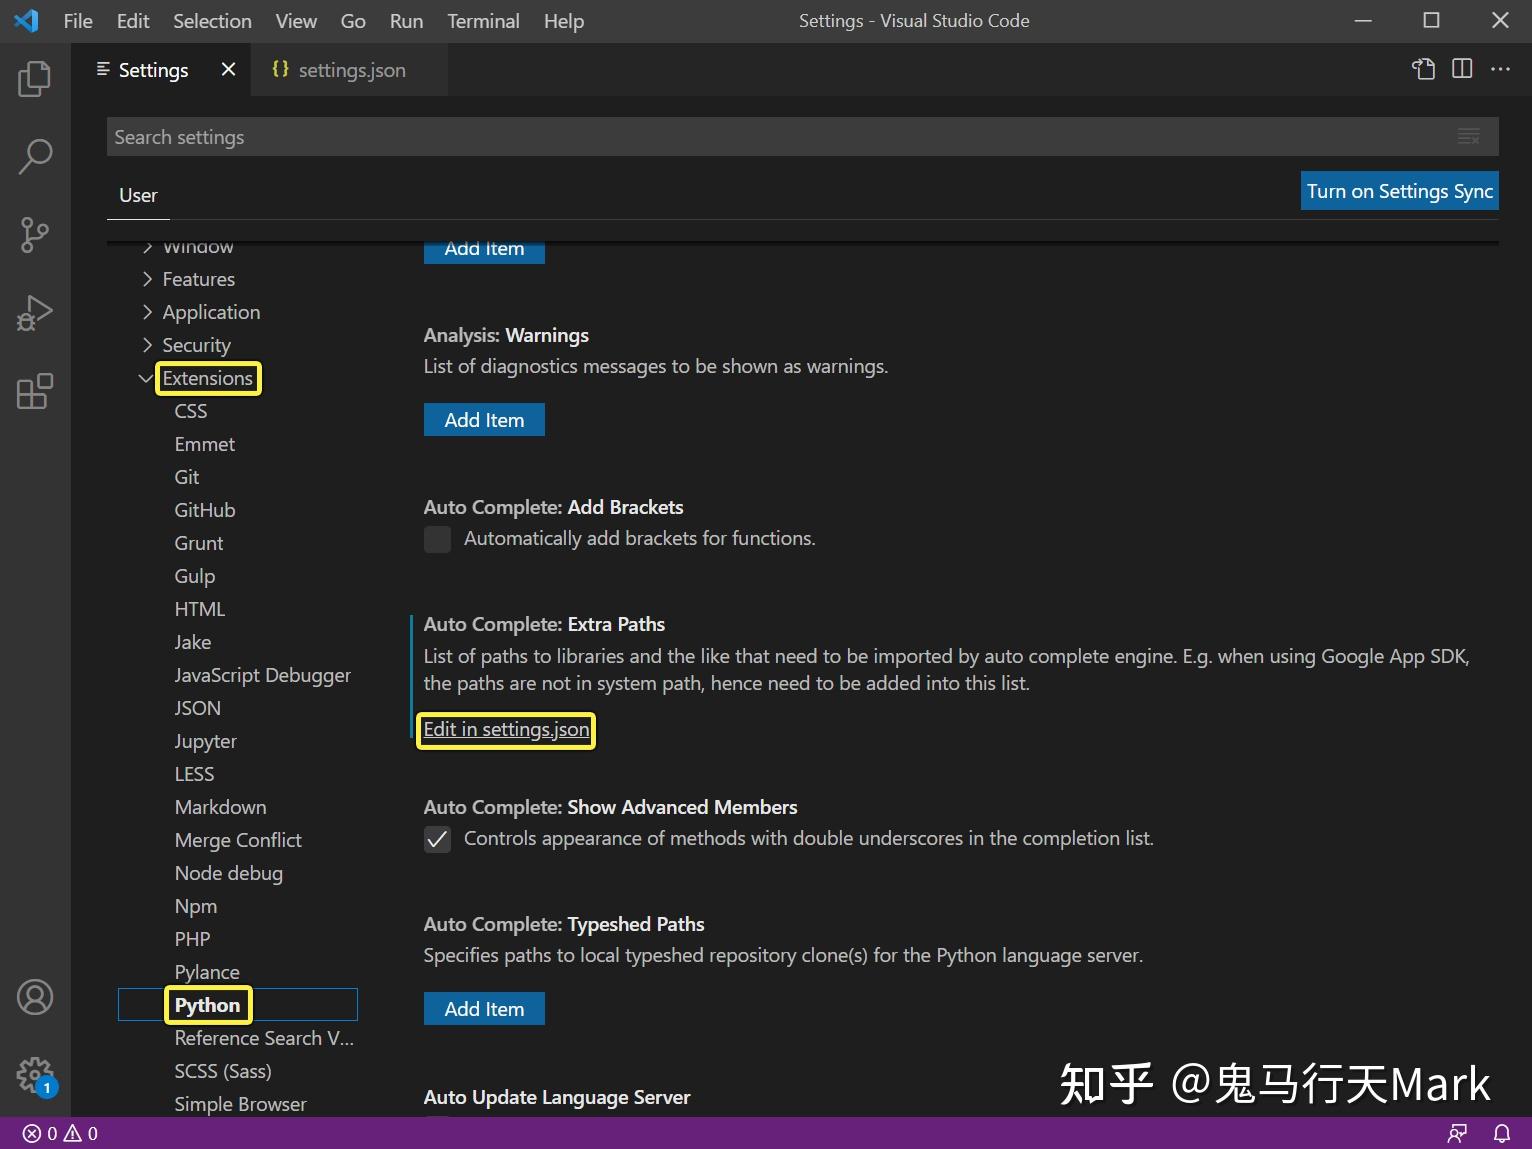Click the Open Settings (JSON) icon
This screenshot has height=1149, width=1532.
tap(1422, 69)
